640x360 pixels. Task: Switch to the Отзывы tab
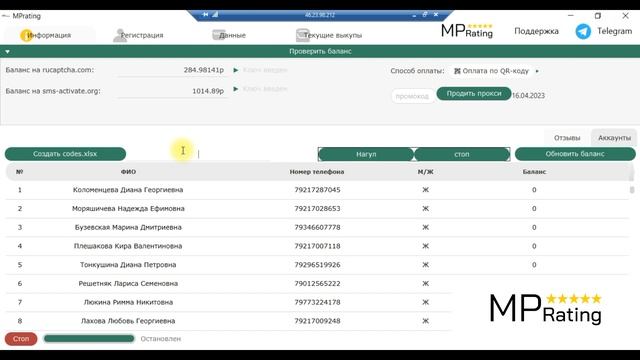click(567, 138)
